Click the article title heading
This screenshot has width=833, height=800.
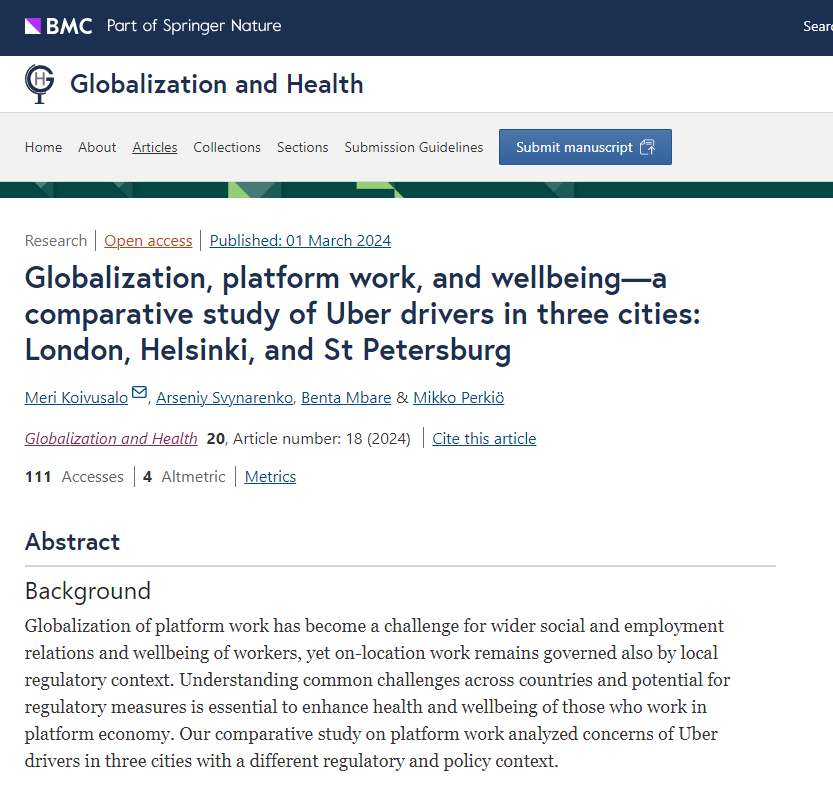click(x=363, y=314)
